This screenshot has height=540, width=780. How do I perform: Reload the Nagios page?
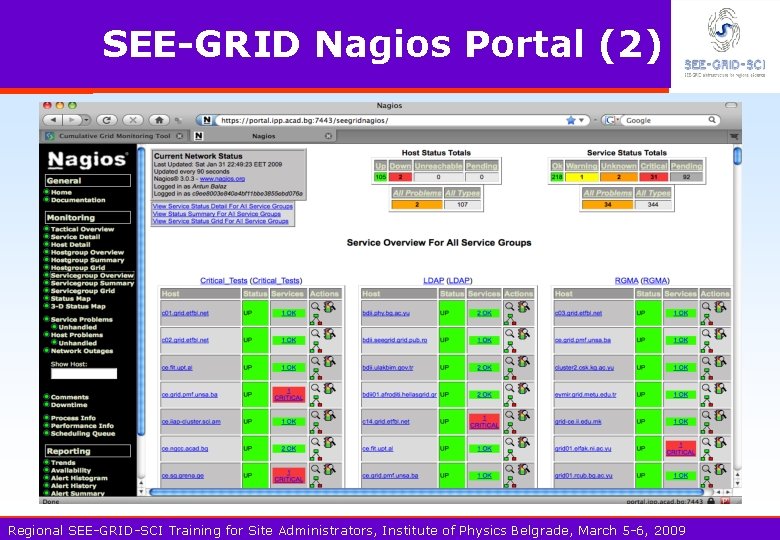click(106, 120)
